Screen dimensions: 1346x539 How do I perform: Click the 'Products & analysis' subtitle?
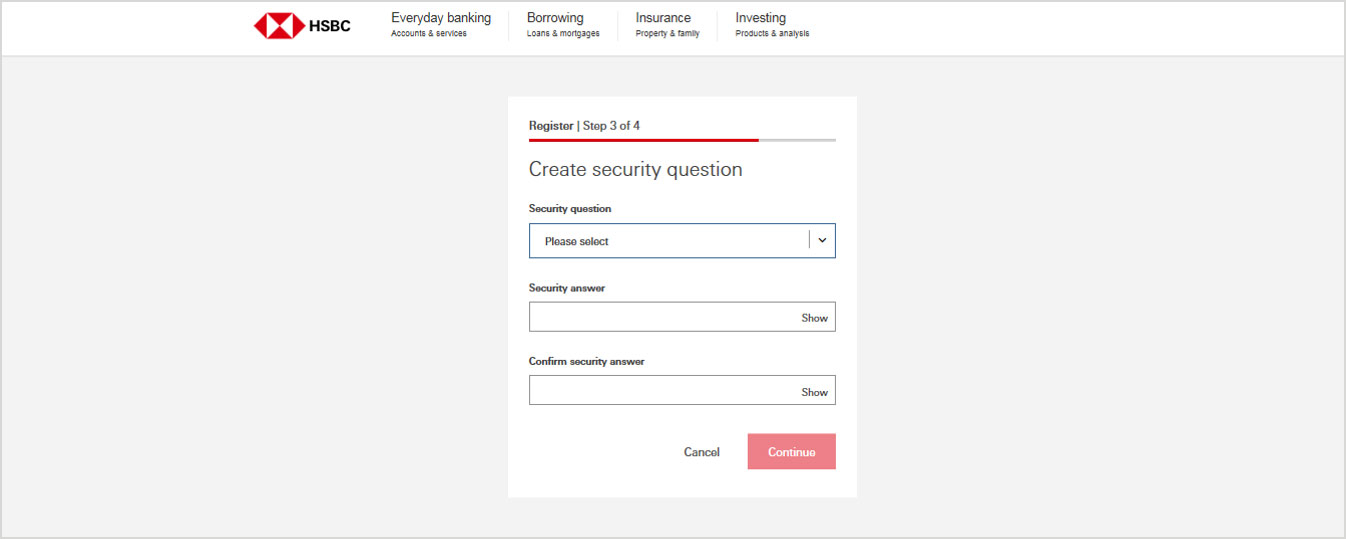point(772,34)
